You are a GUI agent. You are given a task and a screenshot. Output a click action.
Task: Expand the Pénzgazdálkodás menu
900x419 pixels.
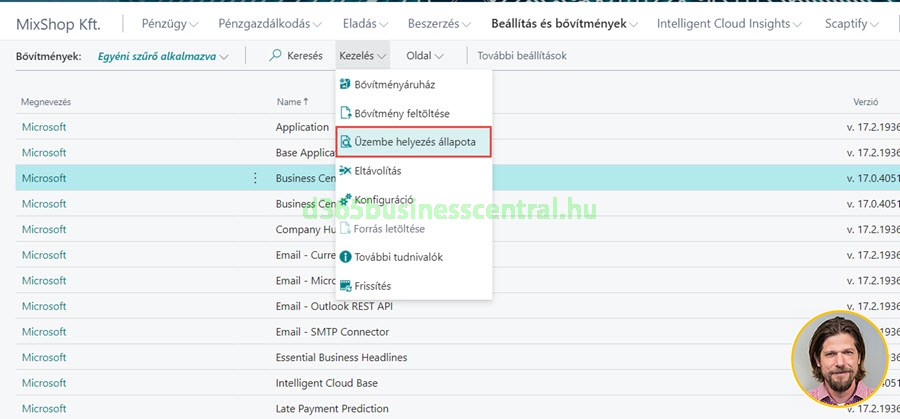click(270, 24)
